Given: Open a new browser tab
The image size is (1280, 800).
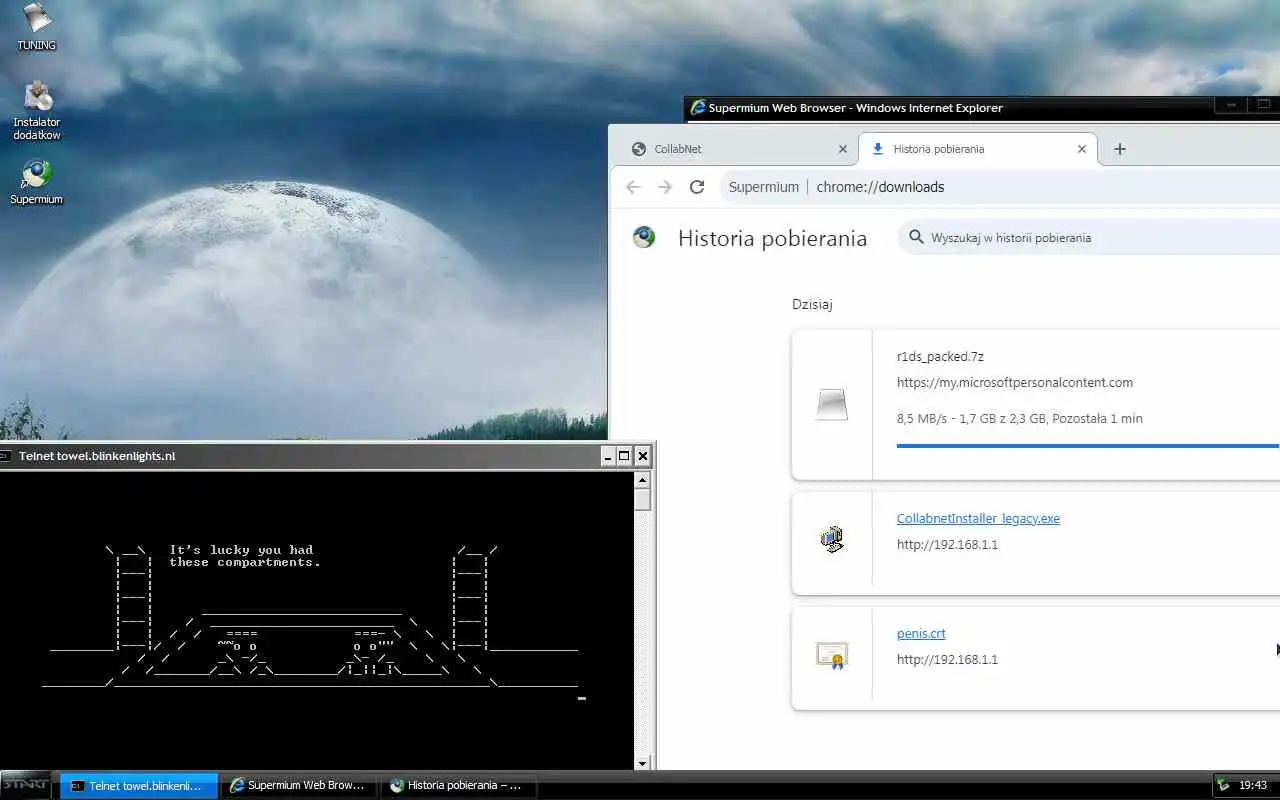Looking at the screenshot, I should 1120,149.
